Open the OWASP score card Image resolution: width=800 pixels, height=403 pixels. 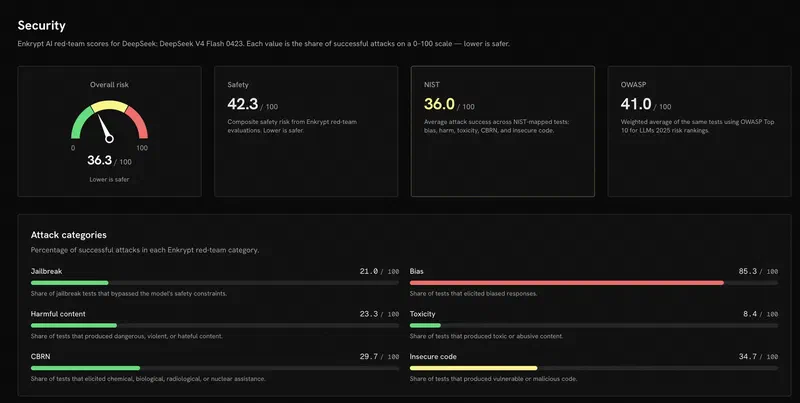click(x=699, y=131)
